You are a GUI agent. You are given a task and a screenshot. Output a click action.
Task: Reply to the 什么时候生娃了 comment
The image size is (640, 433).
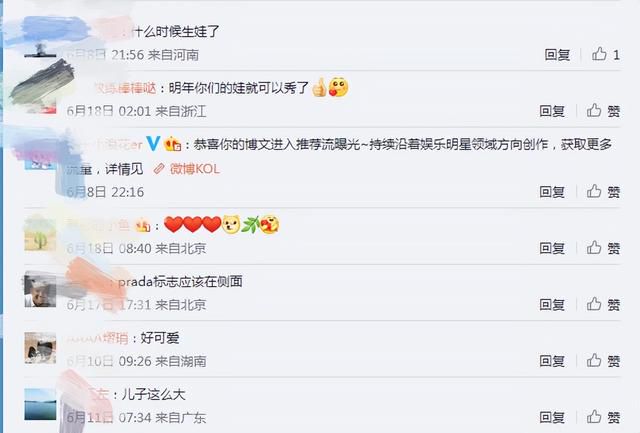tap(557, 54)
